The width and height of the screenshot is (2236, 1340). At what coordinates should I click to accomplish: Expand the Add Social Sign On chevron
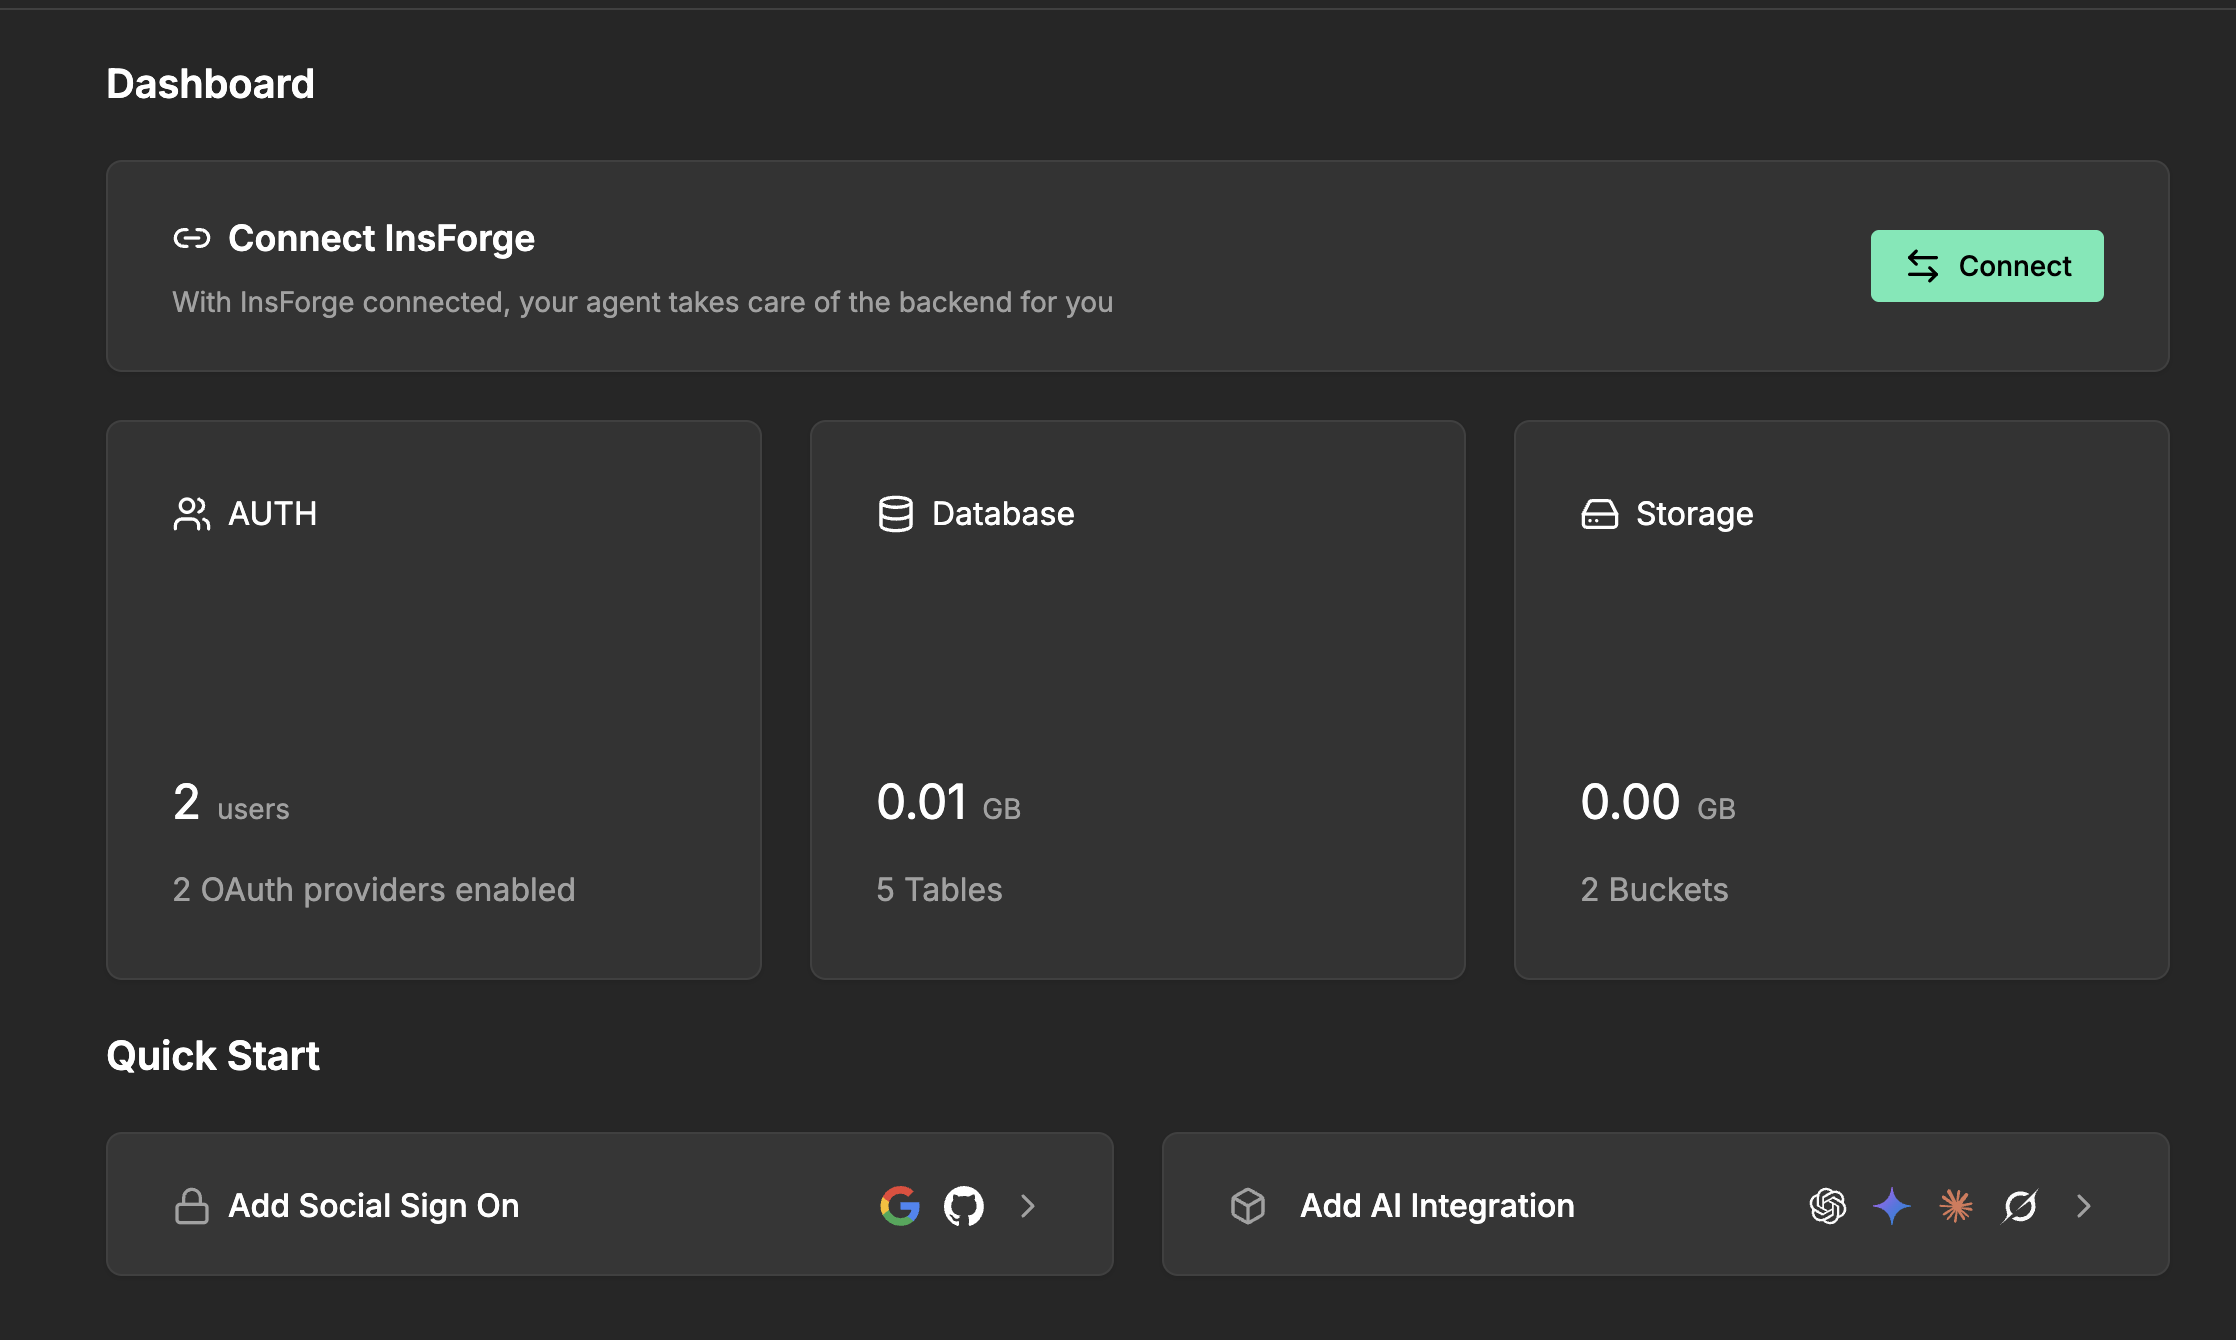[1028, 1205]
